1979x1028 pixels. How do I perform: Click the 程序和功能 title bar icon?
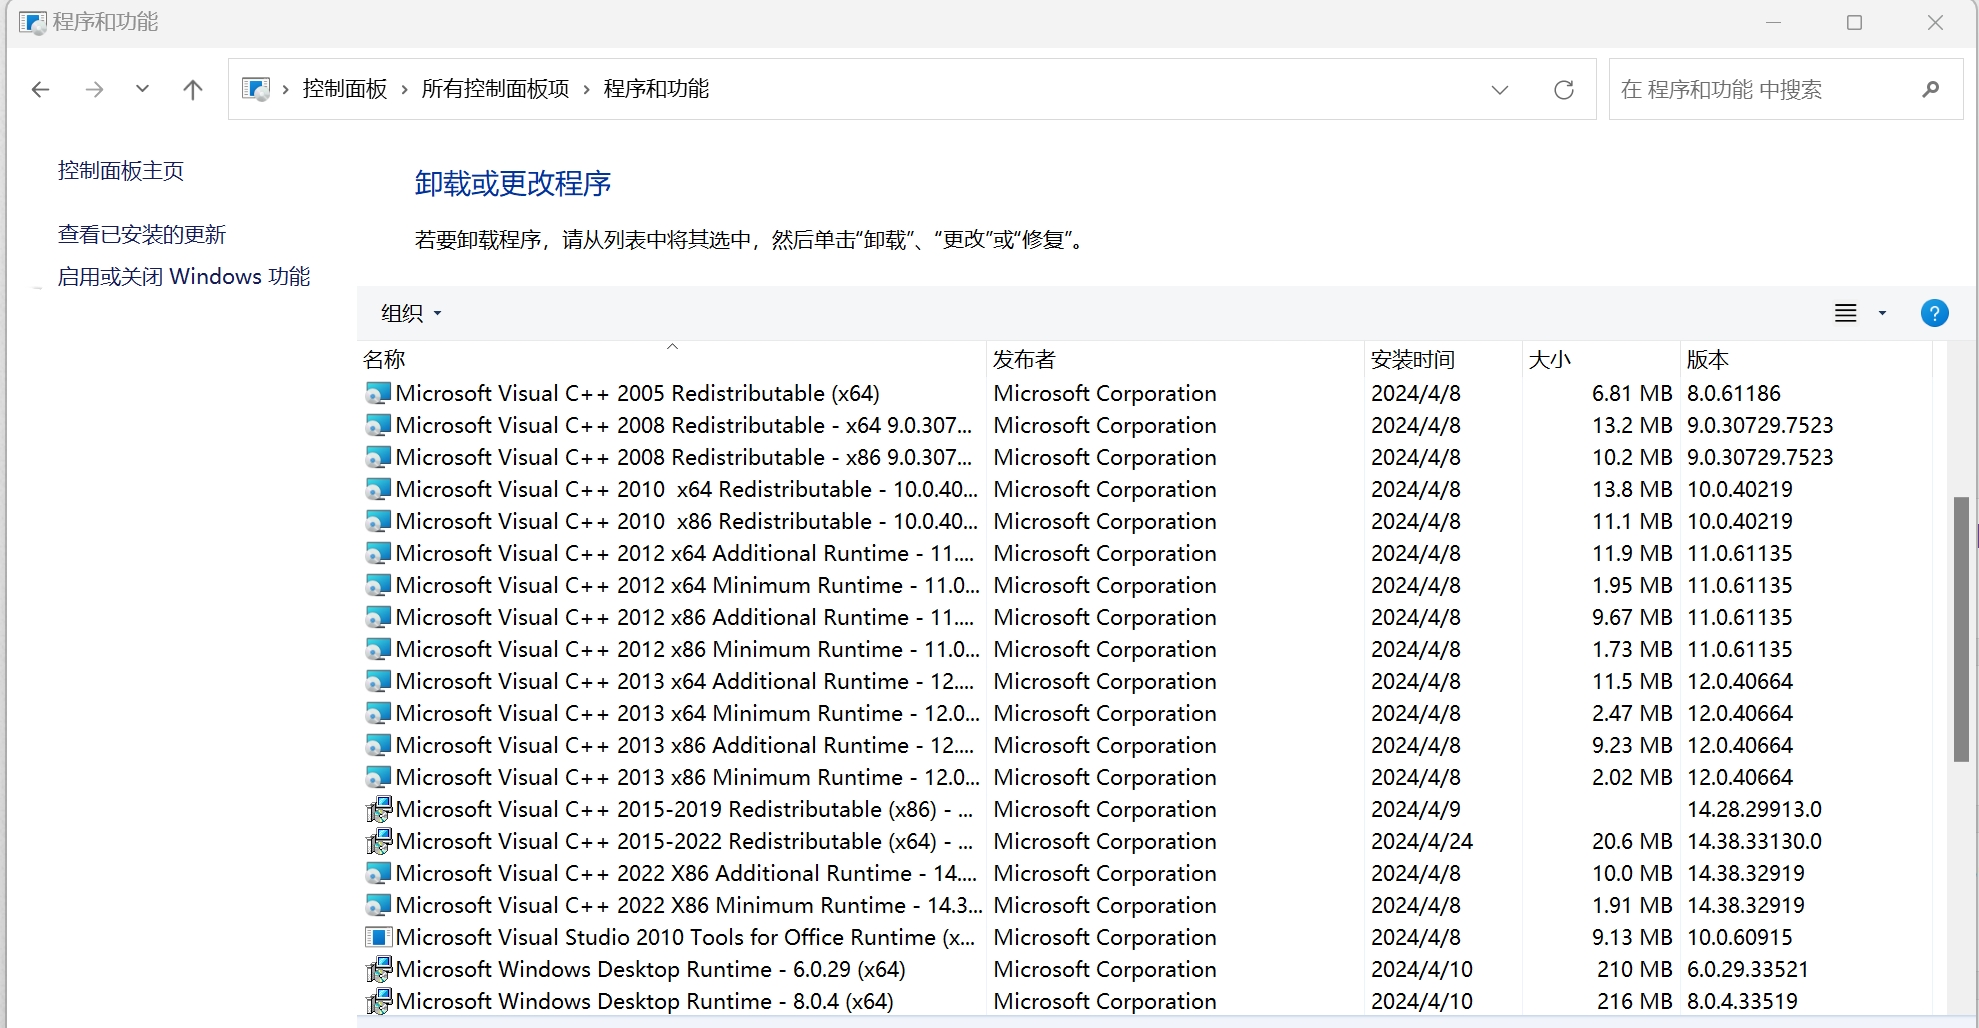point(33,22)
